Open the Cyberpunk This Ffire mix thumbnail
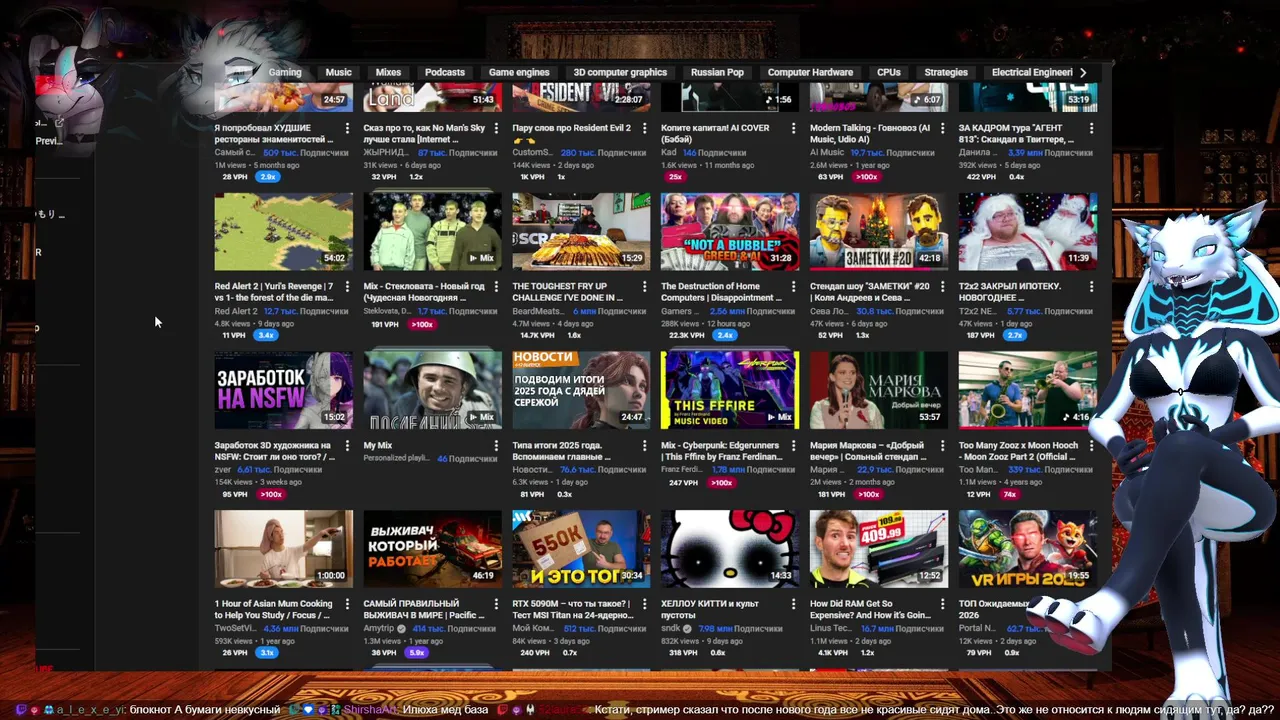The image size is (1280, 720). 730,390
